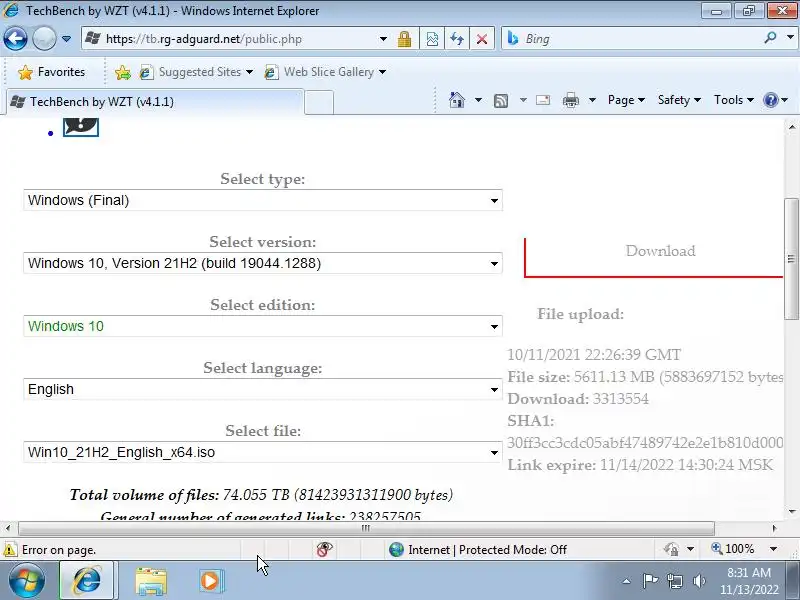Click the InPrivate filtering status bar icon
Image resolution: width=800 pixels, height=600 pixels.
click(671, 549)
